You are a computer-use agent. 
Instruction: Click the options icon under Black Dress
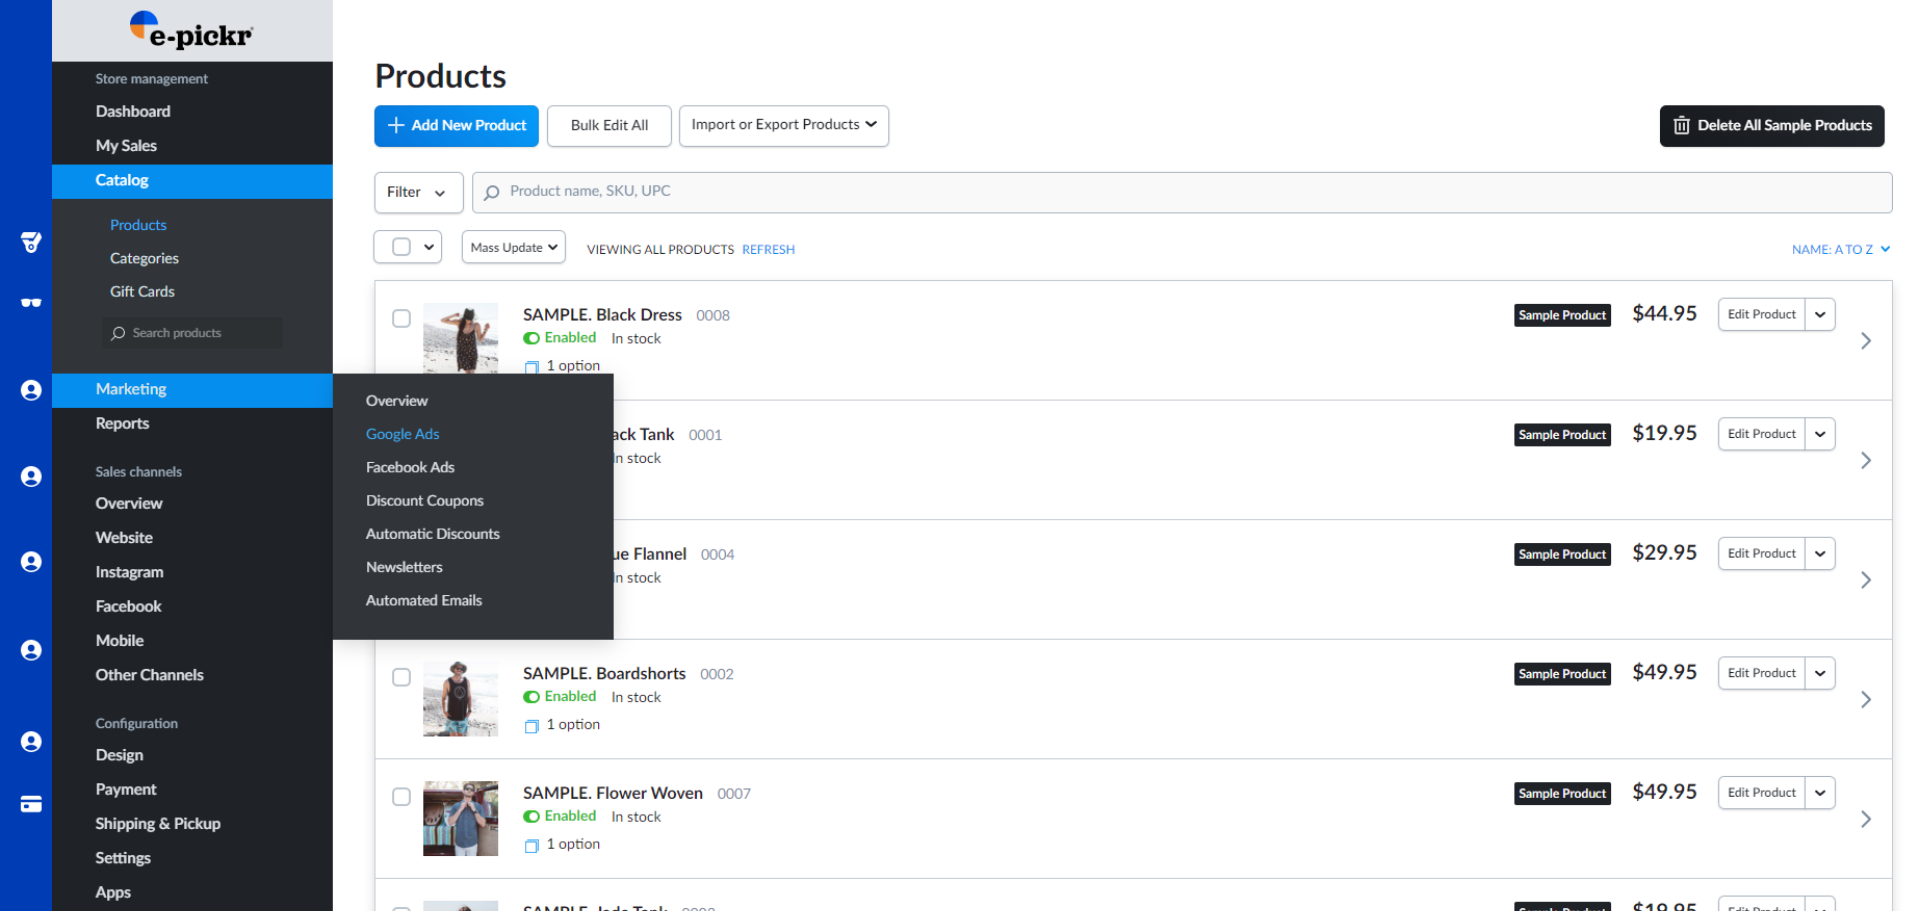532,367
